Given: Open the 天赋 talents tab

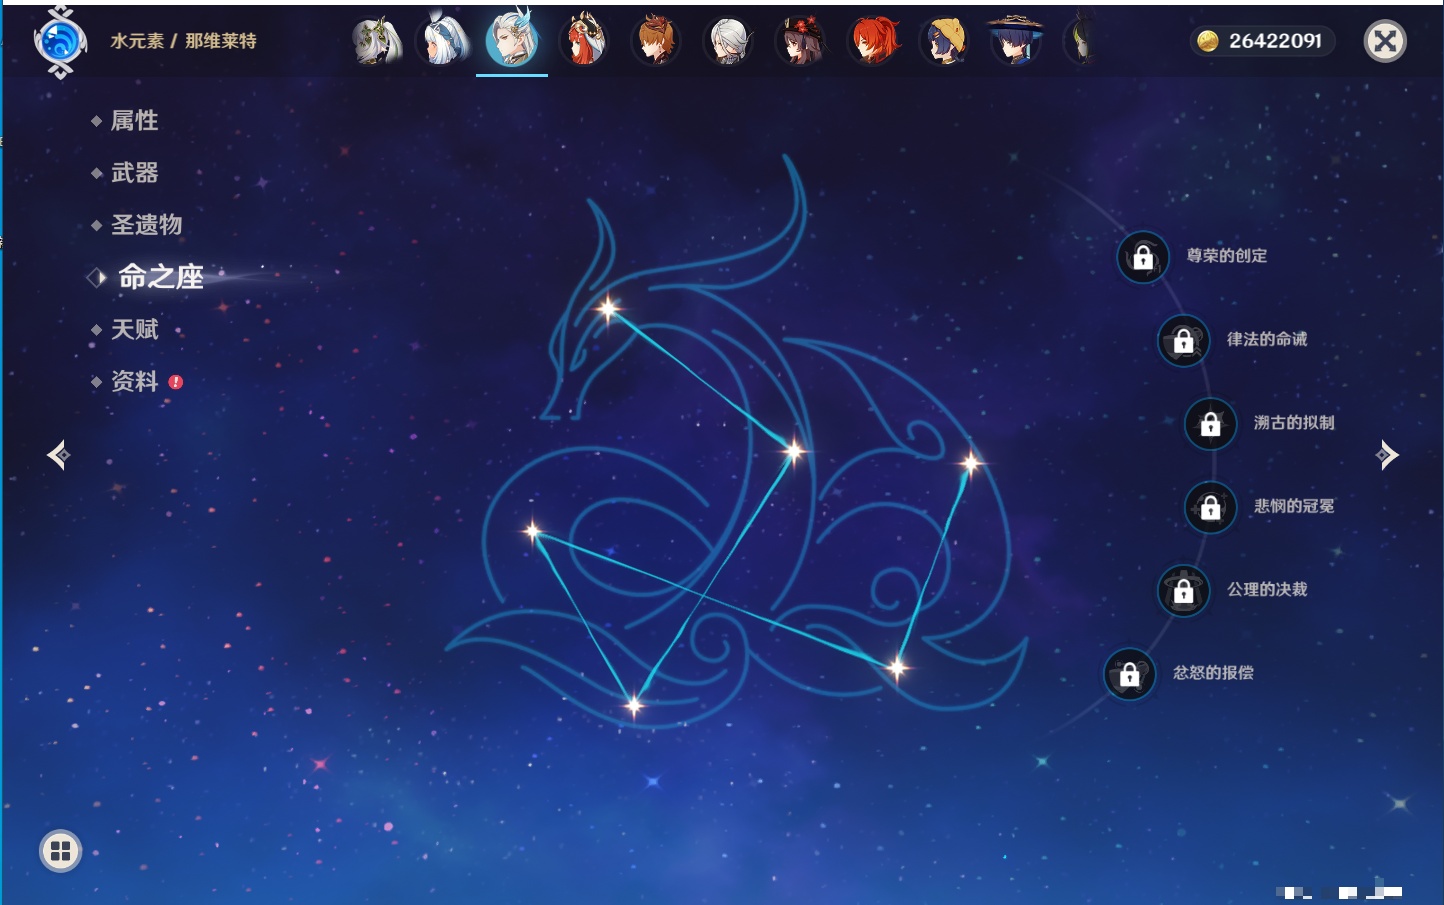Looking at the screenshot, I should 134,329.
